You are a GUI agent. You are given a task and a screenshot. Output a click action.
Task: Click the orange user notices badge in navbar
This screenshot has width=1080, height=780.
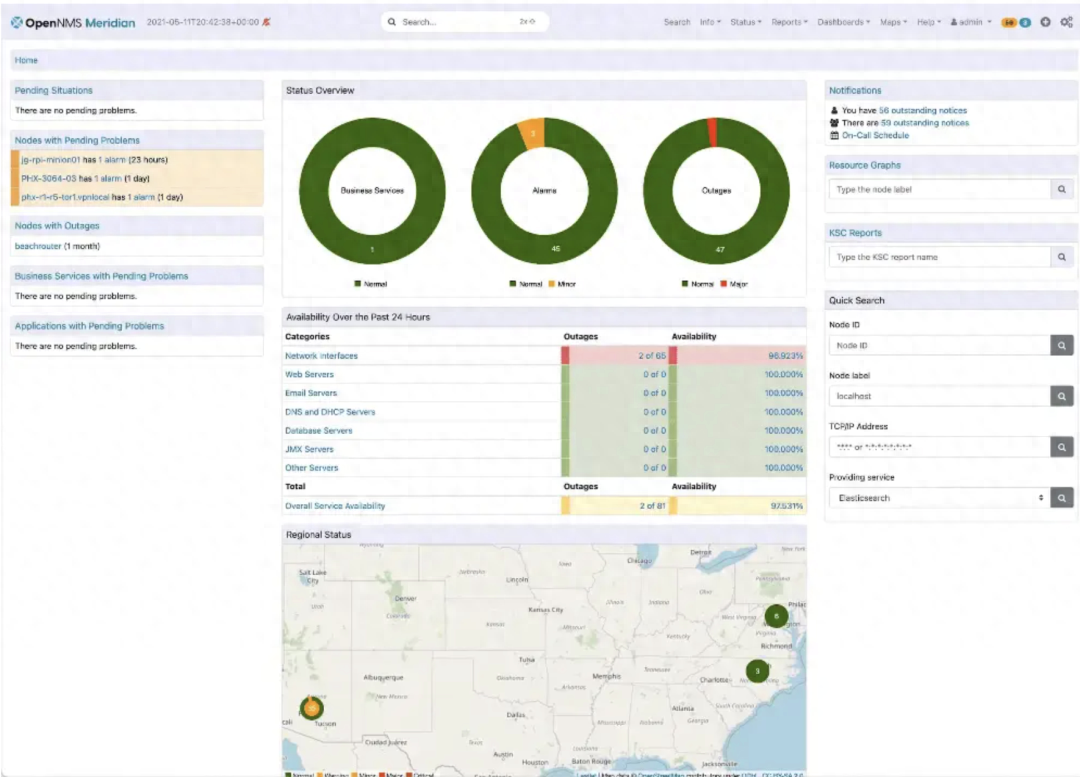pos(1009,22)
